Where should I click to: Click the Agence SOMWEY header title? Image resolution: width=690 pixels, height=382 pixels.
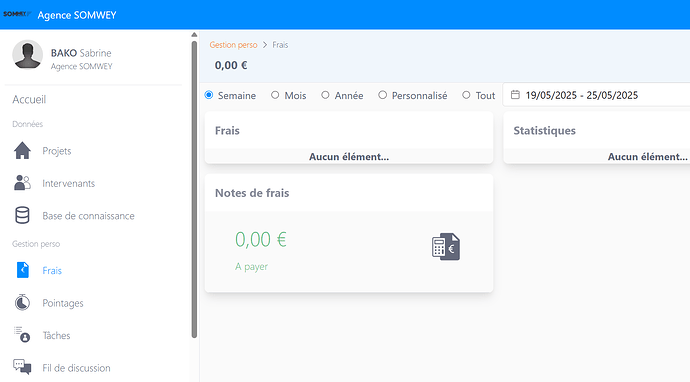(77, 15)
